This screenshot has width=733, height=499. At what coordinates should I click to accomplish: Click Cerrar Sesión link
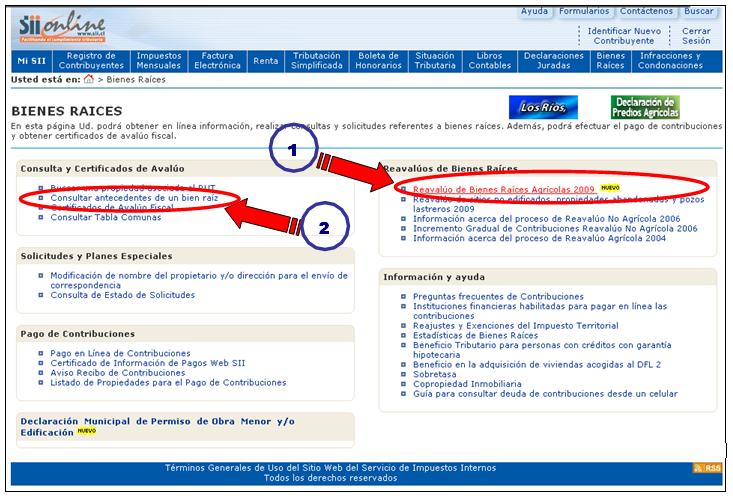[x=696, y=36]
